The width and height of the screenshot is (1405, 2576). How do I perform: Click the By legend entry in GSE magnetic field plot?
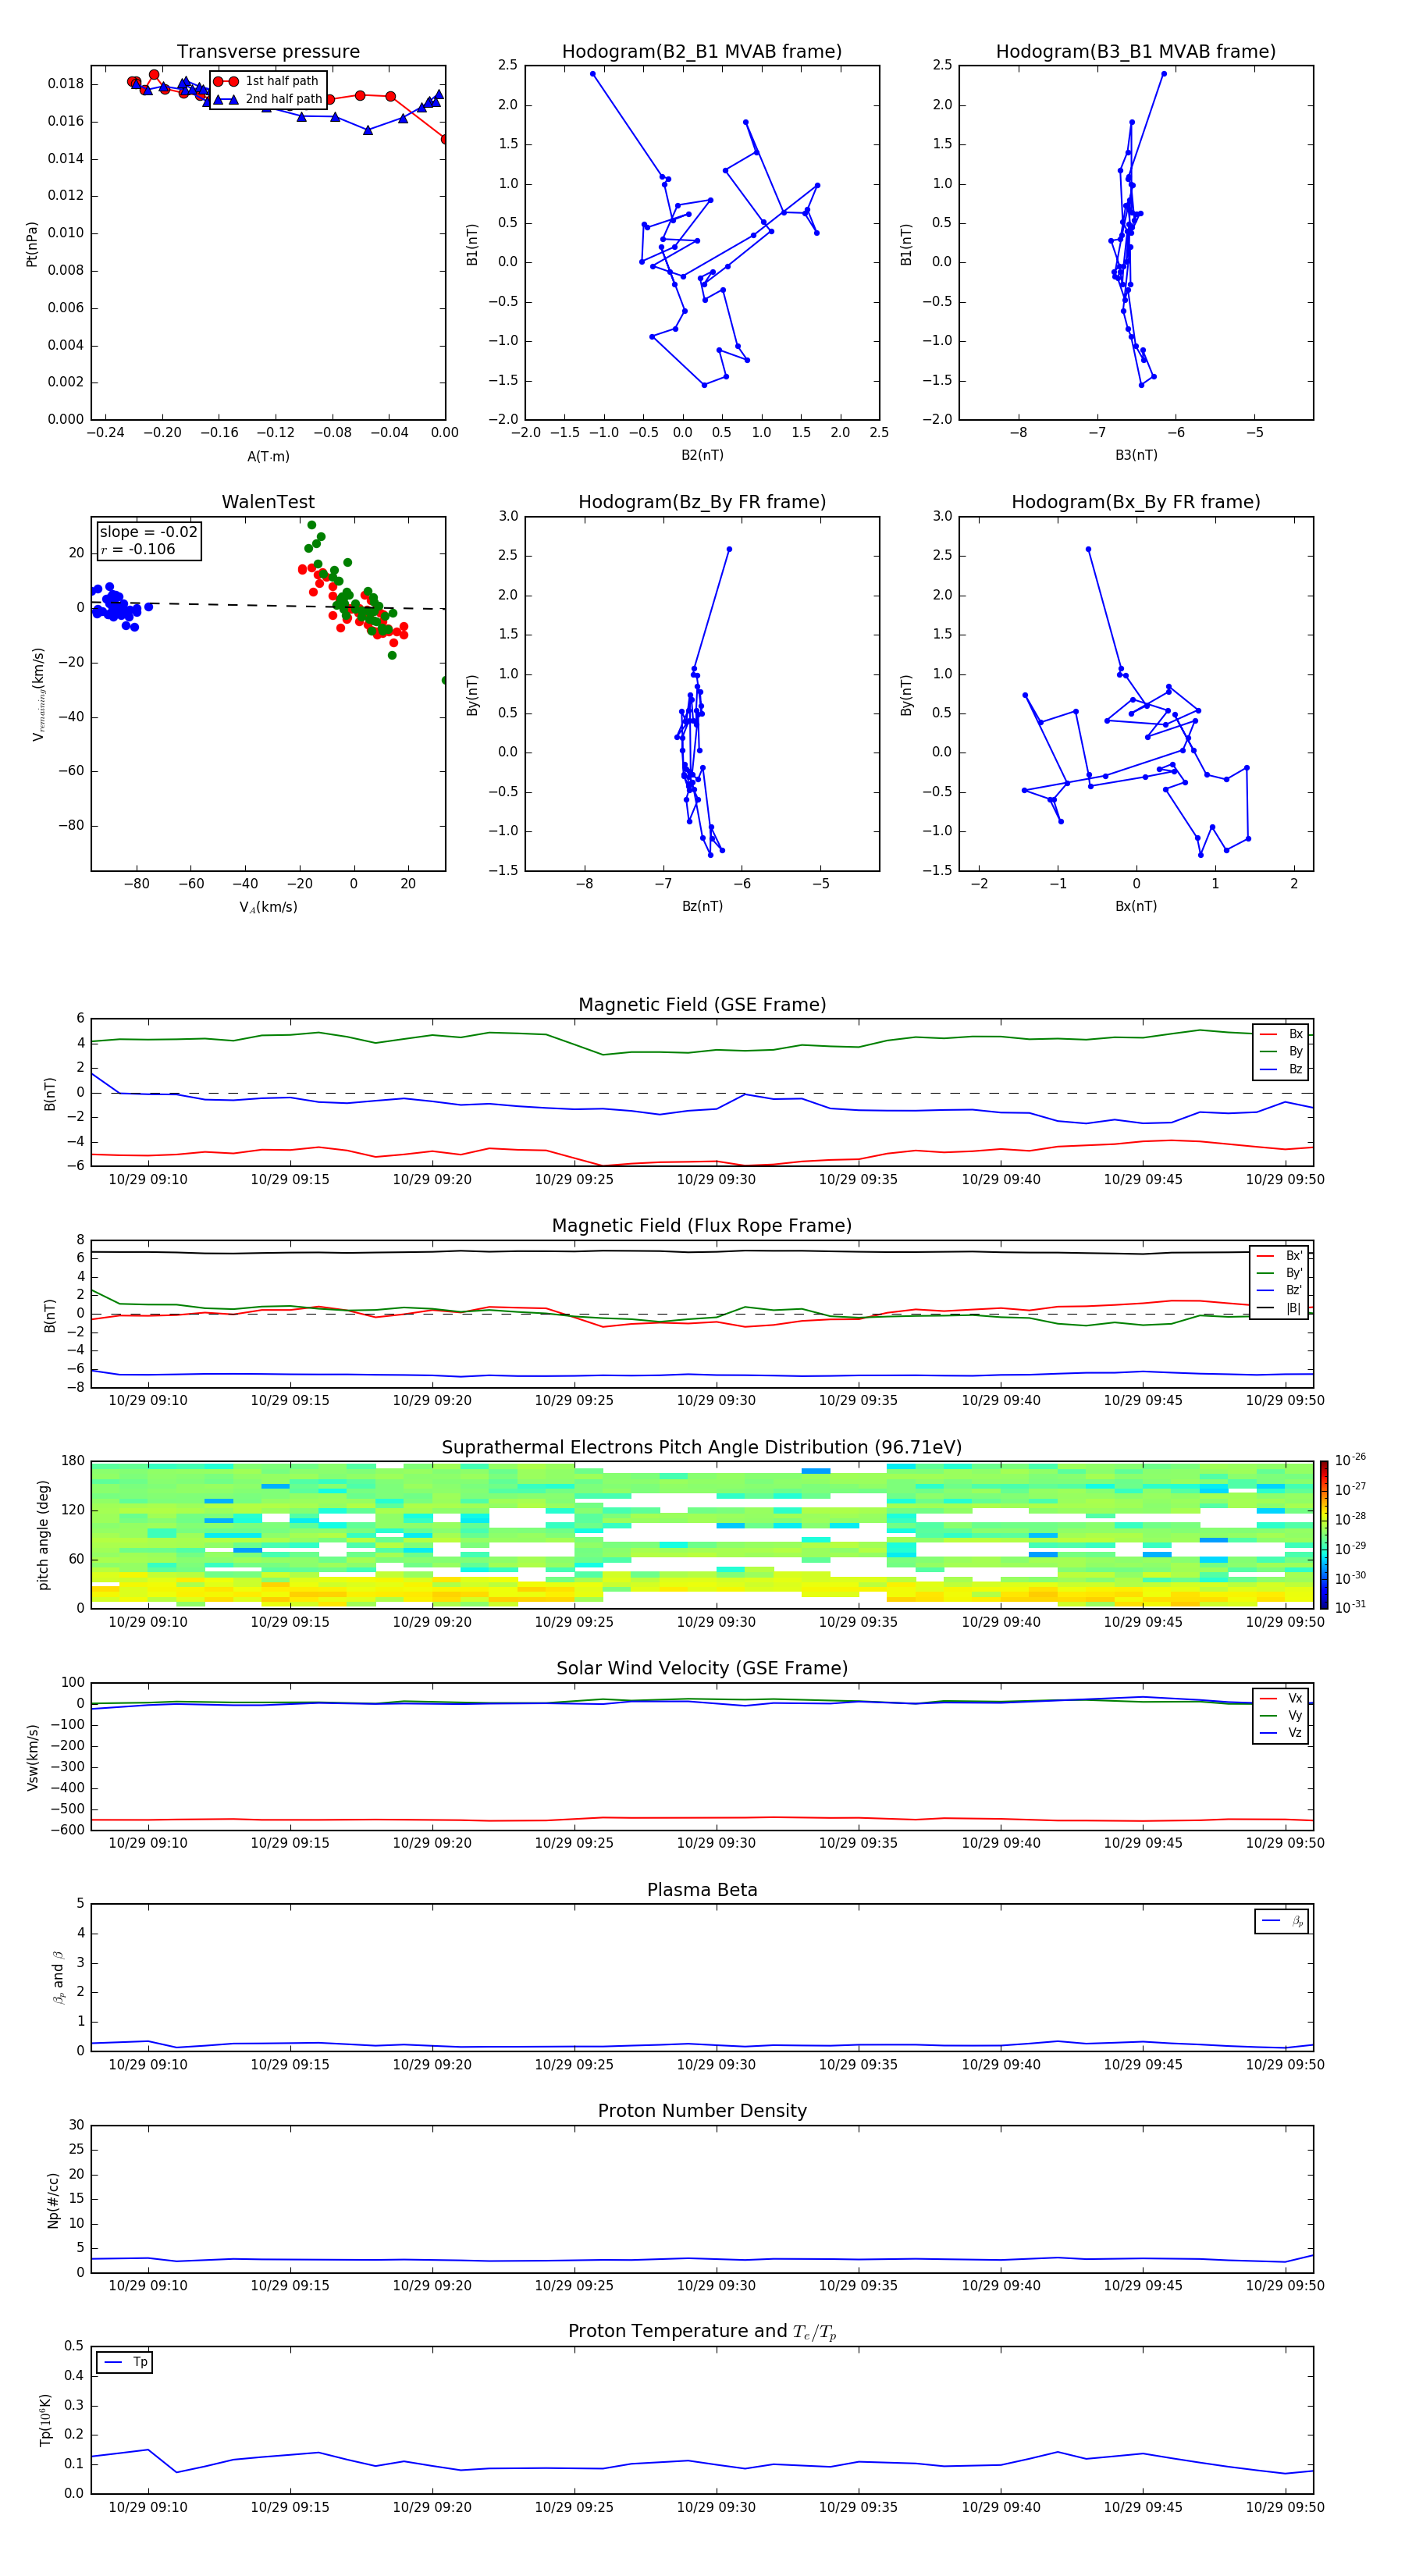[x=1281, y=1052]
